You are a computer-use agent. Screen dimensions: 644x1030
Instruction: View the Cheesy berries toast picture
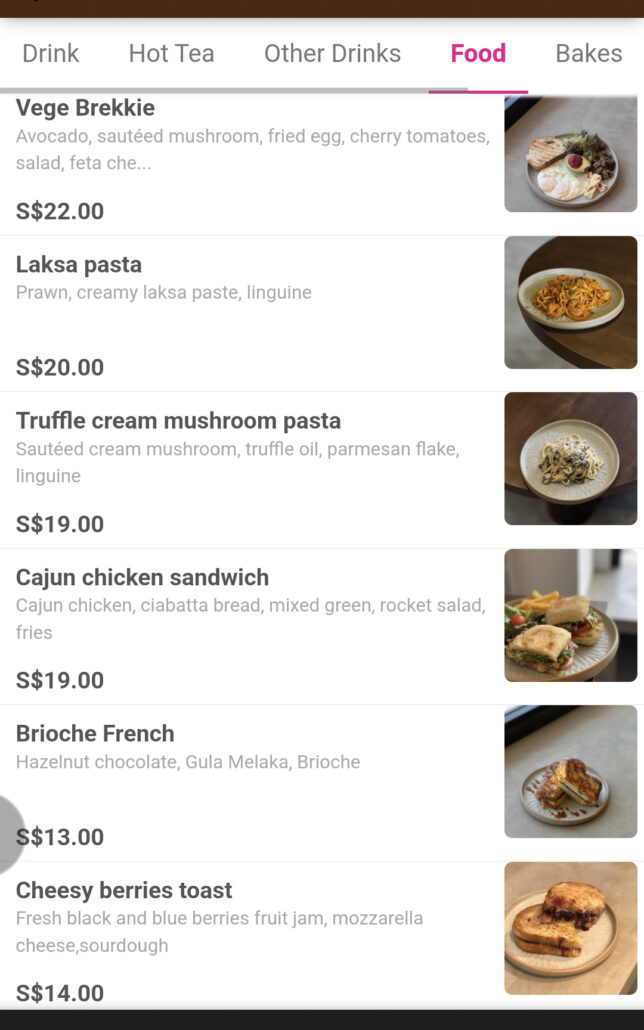(570, 928)
